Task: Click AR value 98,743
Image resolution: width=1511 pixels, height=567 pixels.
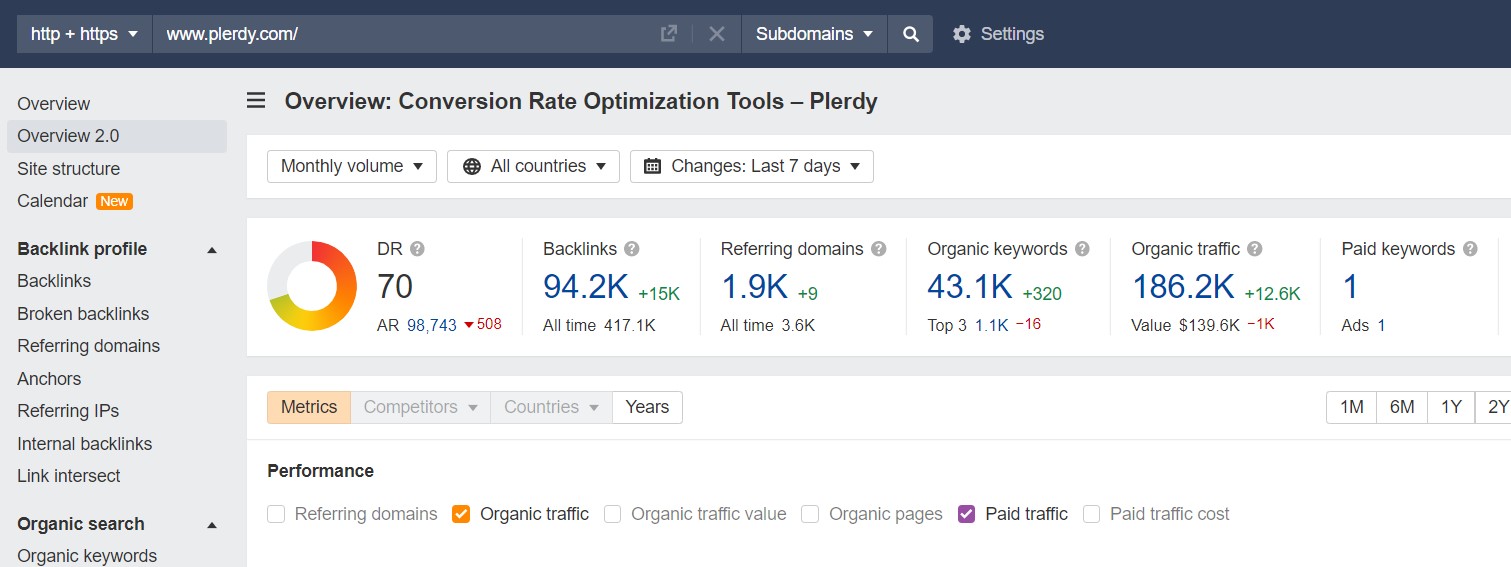Action: pyautogui.click(x=432, y=325)
